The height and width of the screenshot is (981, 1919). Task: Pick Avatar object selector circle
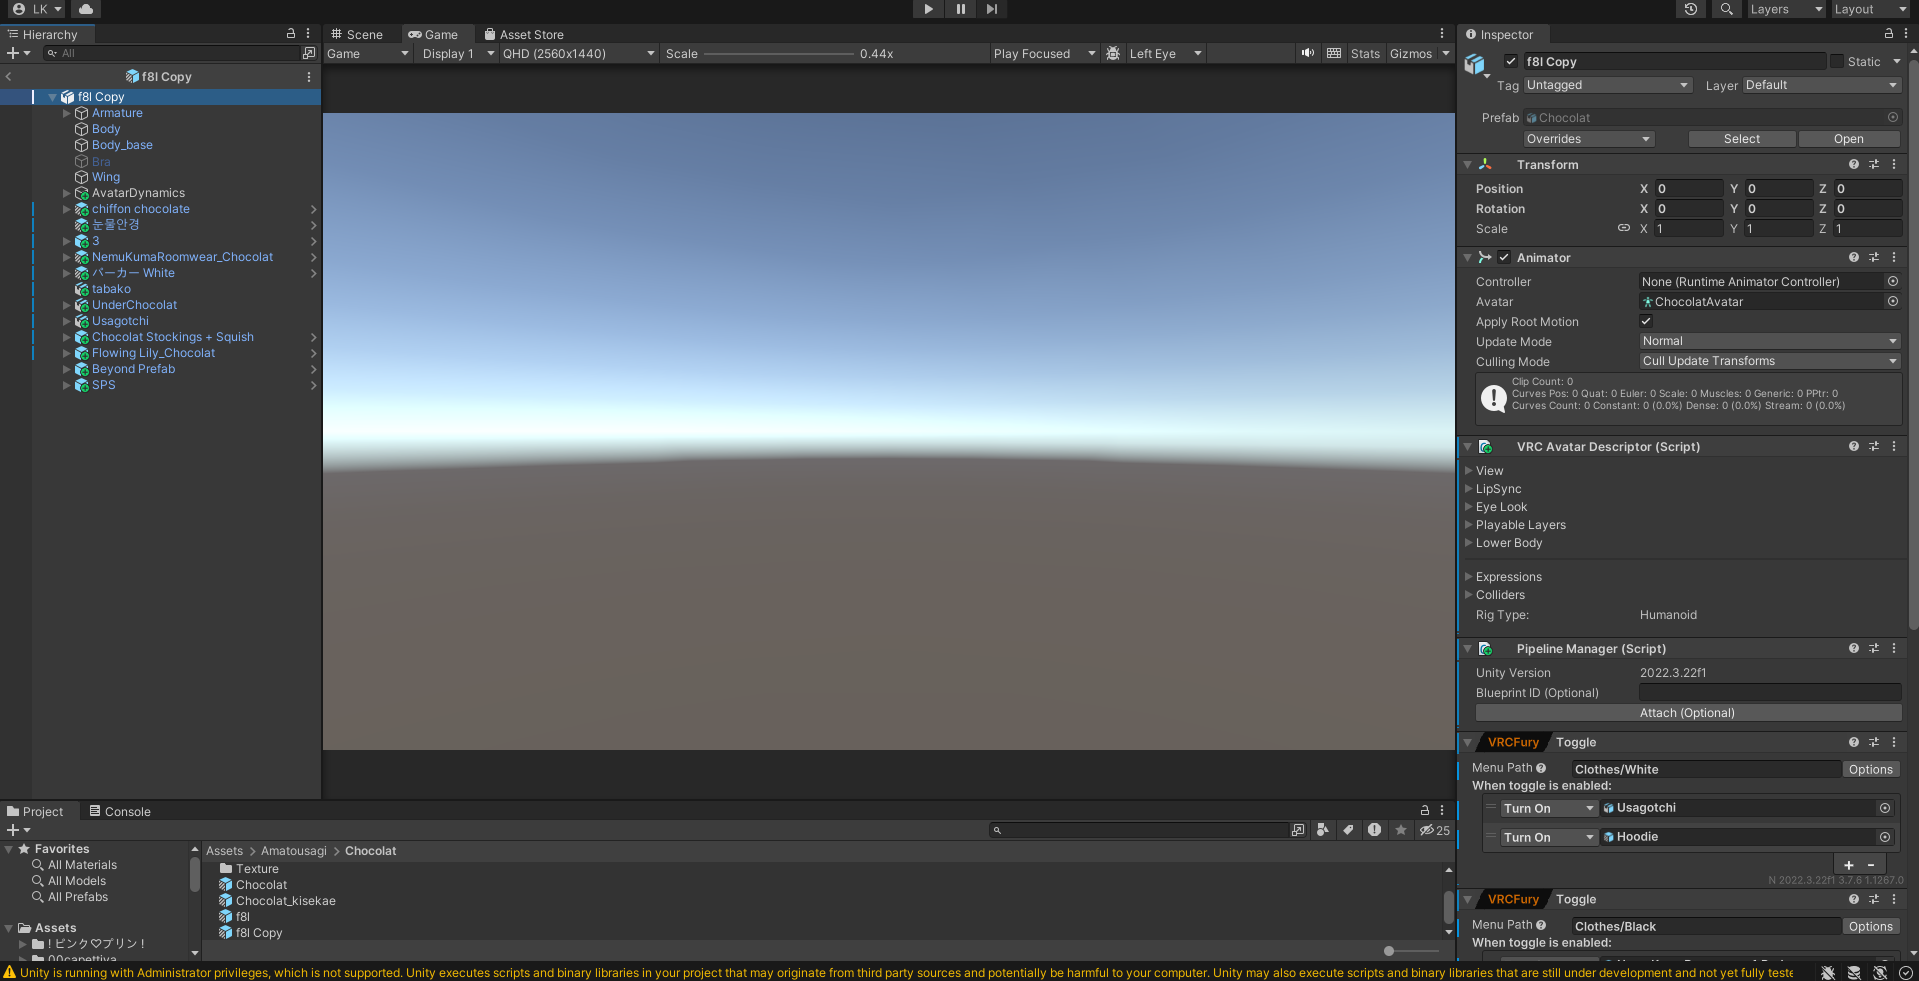(x=1893, y=301)
